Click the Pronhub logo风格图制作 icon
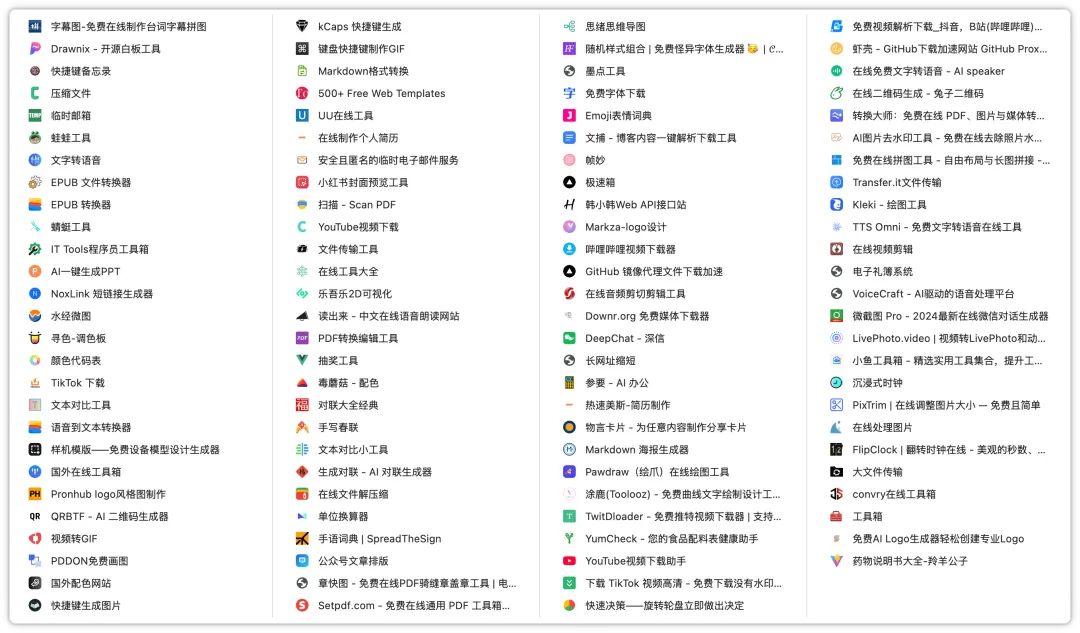The image size is (1080, 633). click(x=35, y=494)
